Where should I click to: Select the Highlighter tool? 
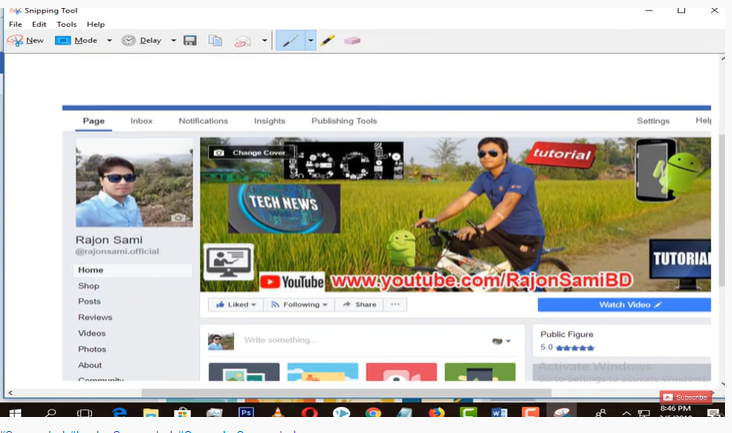point(327,41)
